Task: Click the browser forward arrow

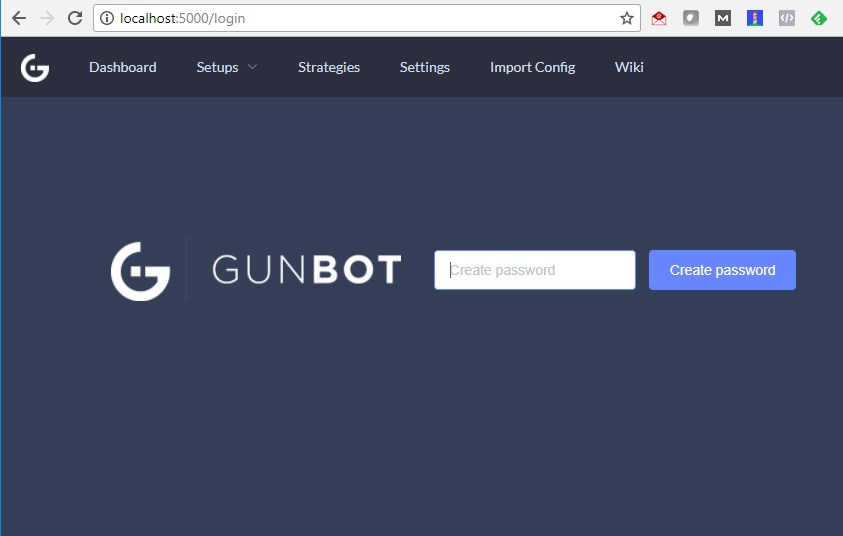Action: pyautogui.click(x=47, y=18)
